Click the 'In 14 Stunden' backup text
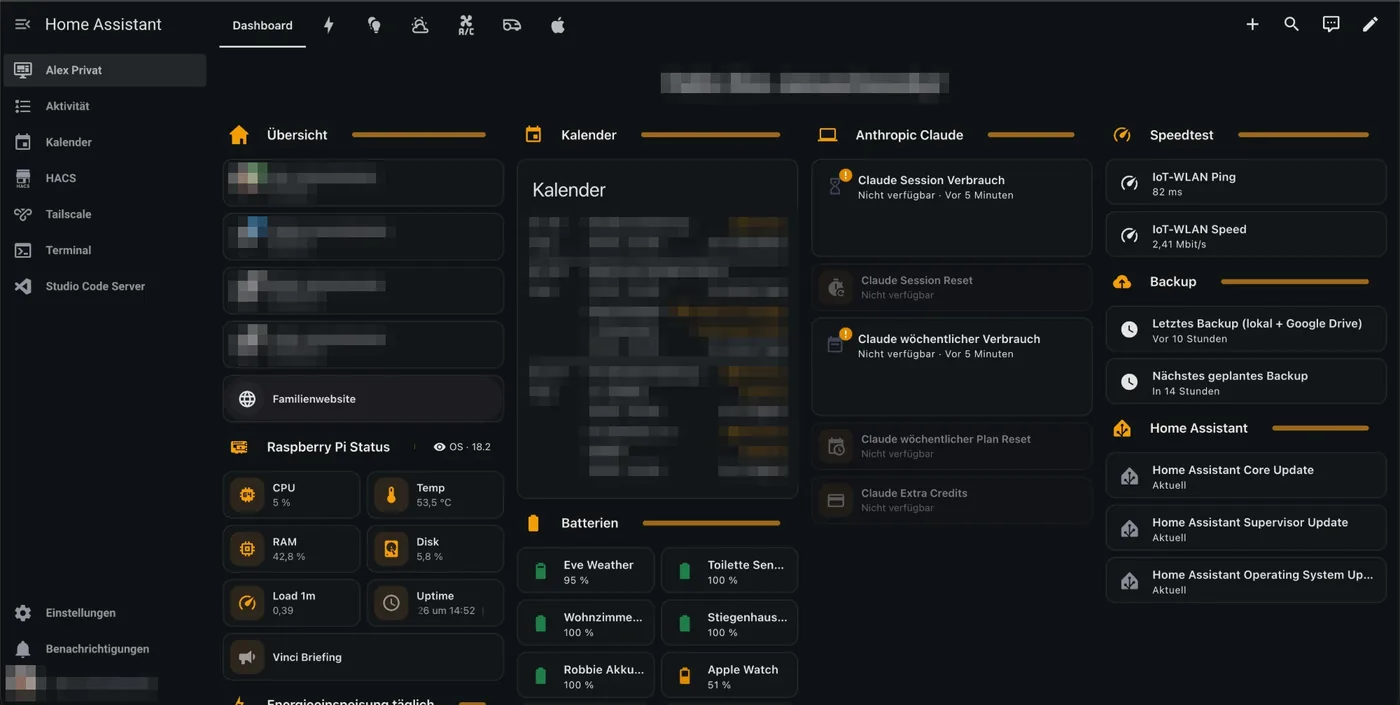The image size is (1400, 705). click(x=1185, y=391)
